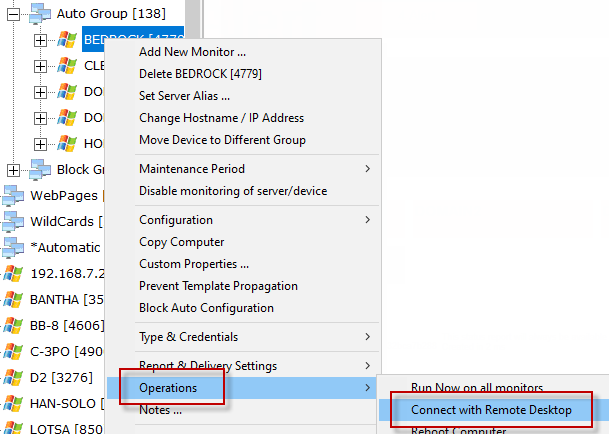Click the WebPages group icon
The height and width of the screenshot is (434, 609).
tap(13, 195)
